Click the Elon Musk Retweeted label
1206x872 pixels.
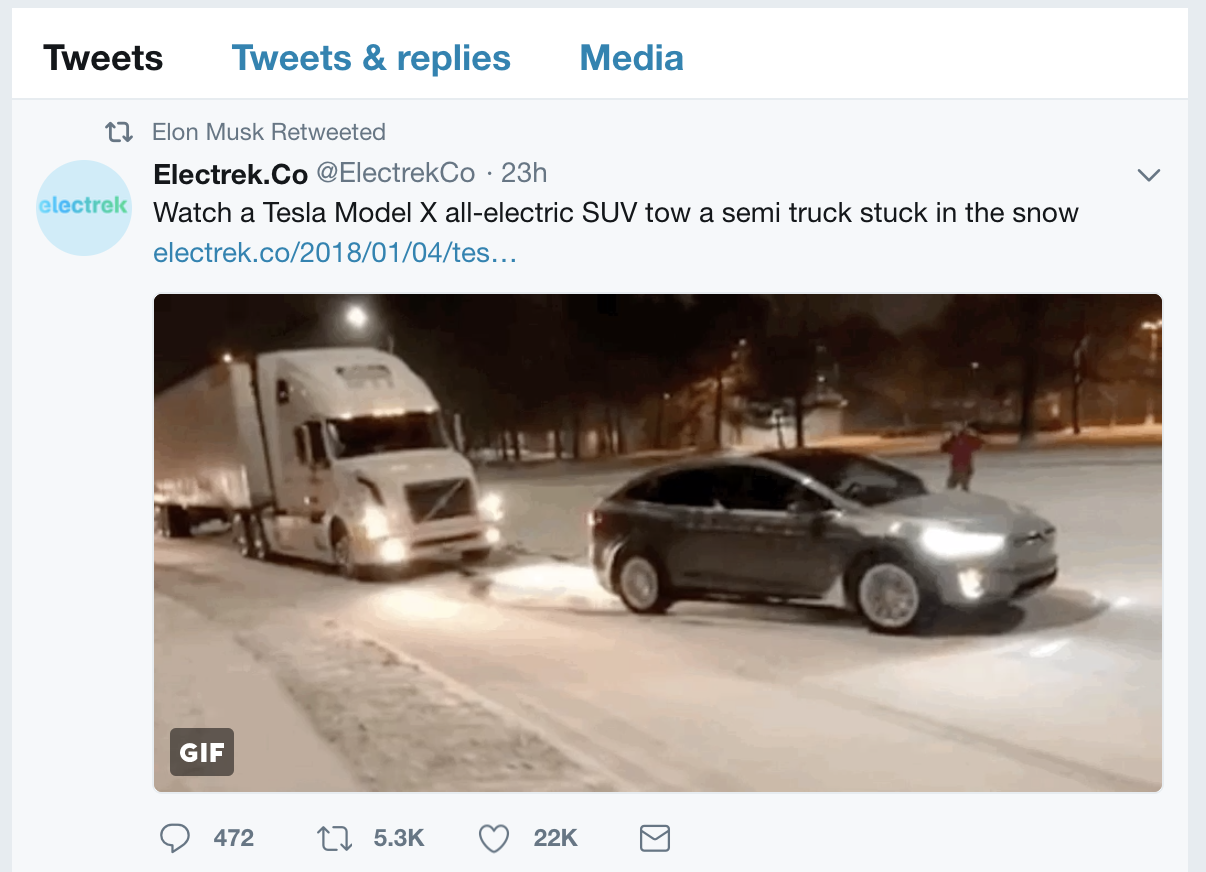tap(268, 132)
